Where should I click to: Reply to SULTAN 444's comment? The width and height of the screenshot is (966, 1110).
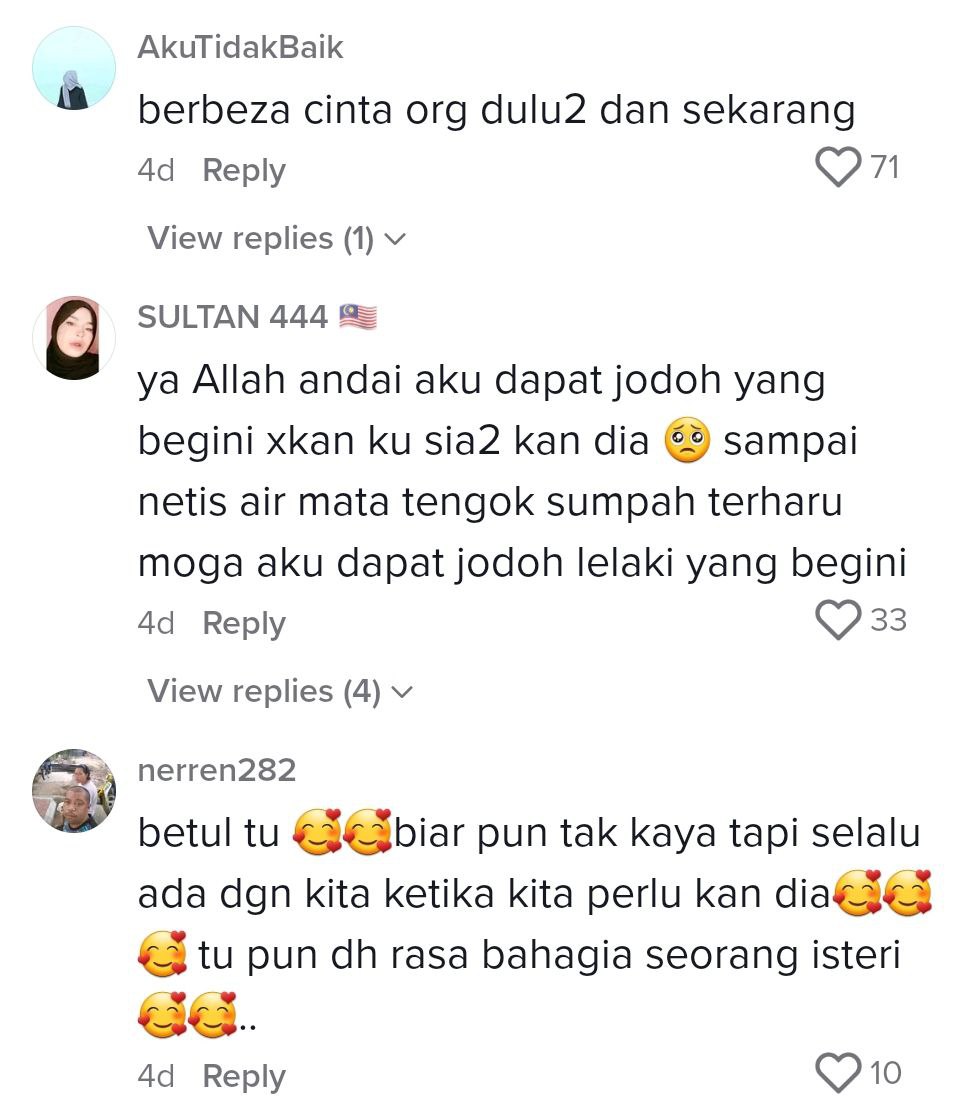tap(244, 624)
